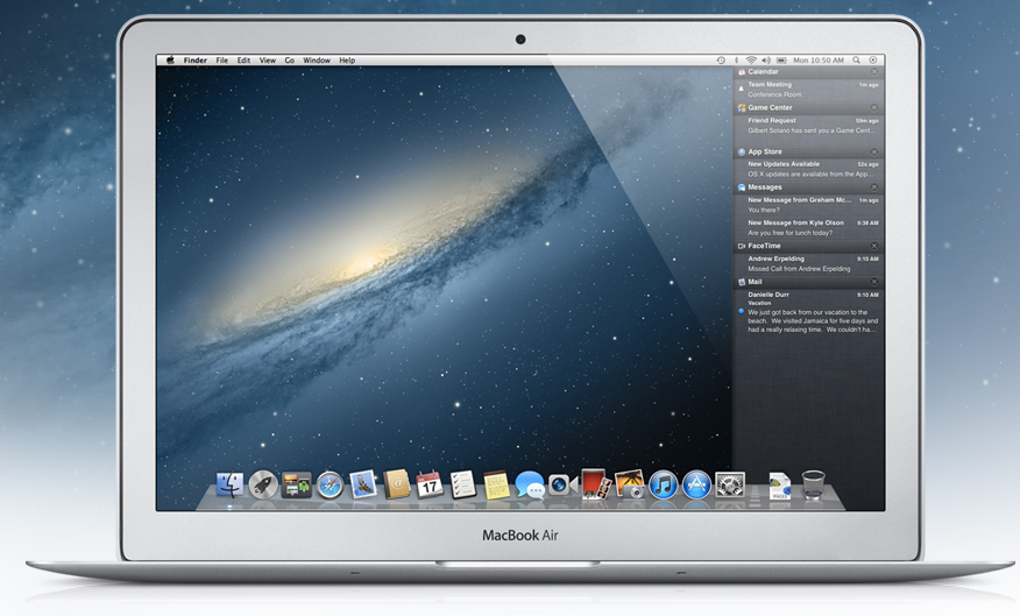Open Reminders checklist icon in Dock
1020x616 pixels.
click(x=463, y=485)
